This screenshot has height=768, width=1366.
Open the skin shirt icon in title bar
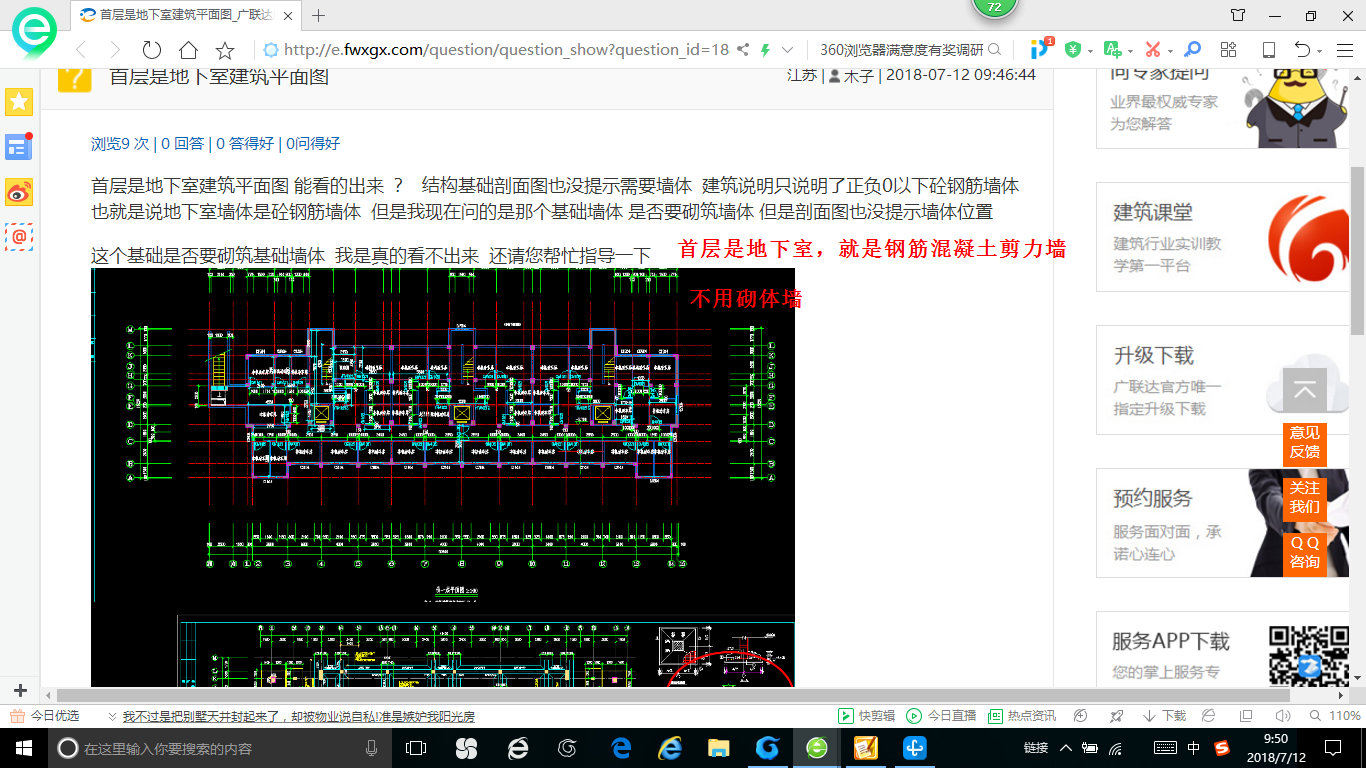pos(1238,15)
